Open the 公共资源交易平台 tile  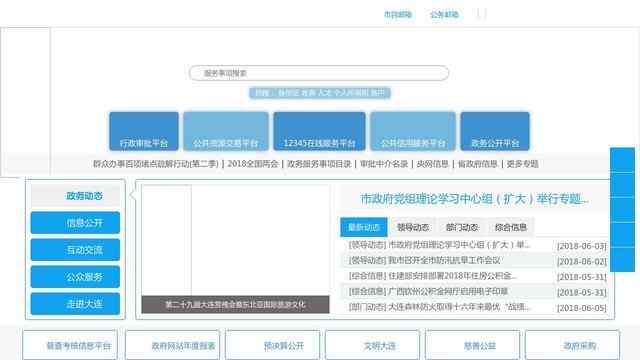[226, 131]
